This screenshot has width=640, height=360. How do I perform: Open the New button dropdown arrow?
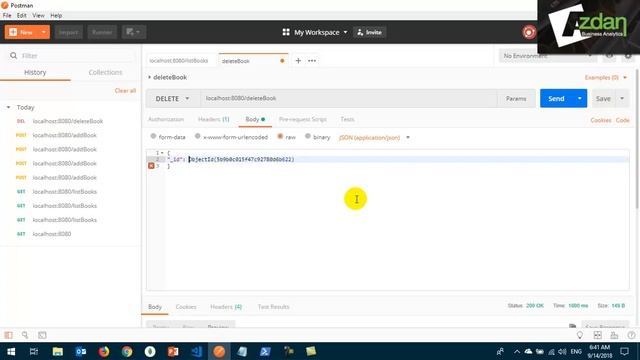tap(43, 32)
